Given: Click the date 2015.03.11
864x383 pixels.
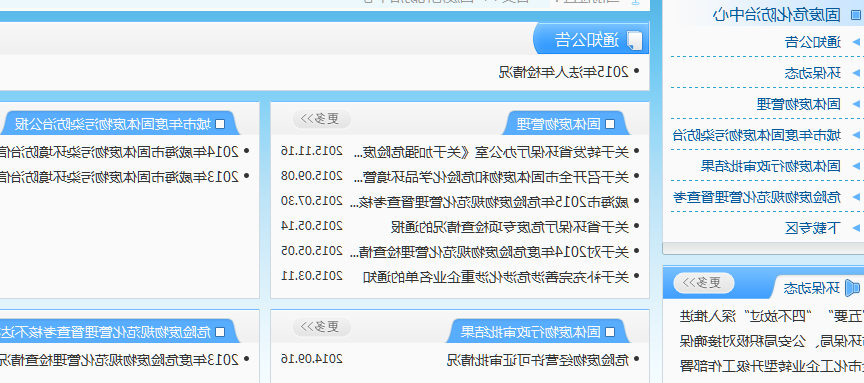Looking at the screenshot, I should pos(312,276).
